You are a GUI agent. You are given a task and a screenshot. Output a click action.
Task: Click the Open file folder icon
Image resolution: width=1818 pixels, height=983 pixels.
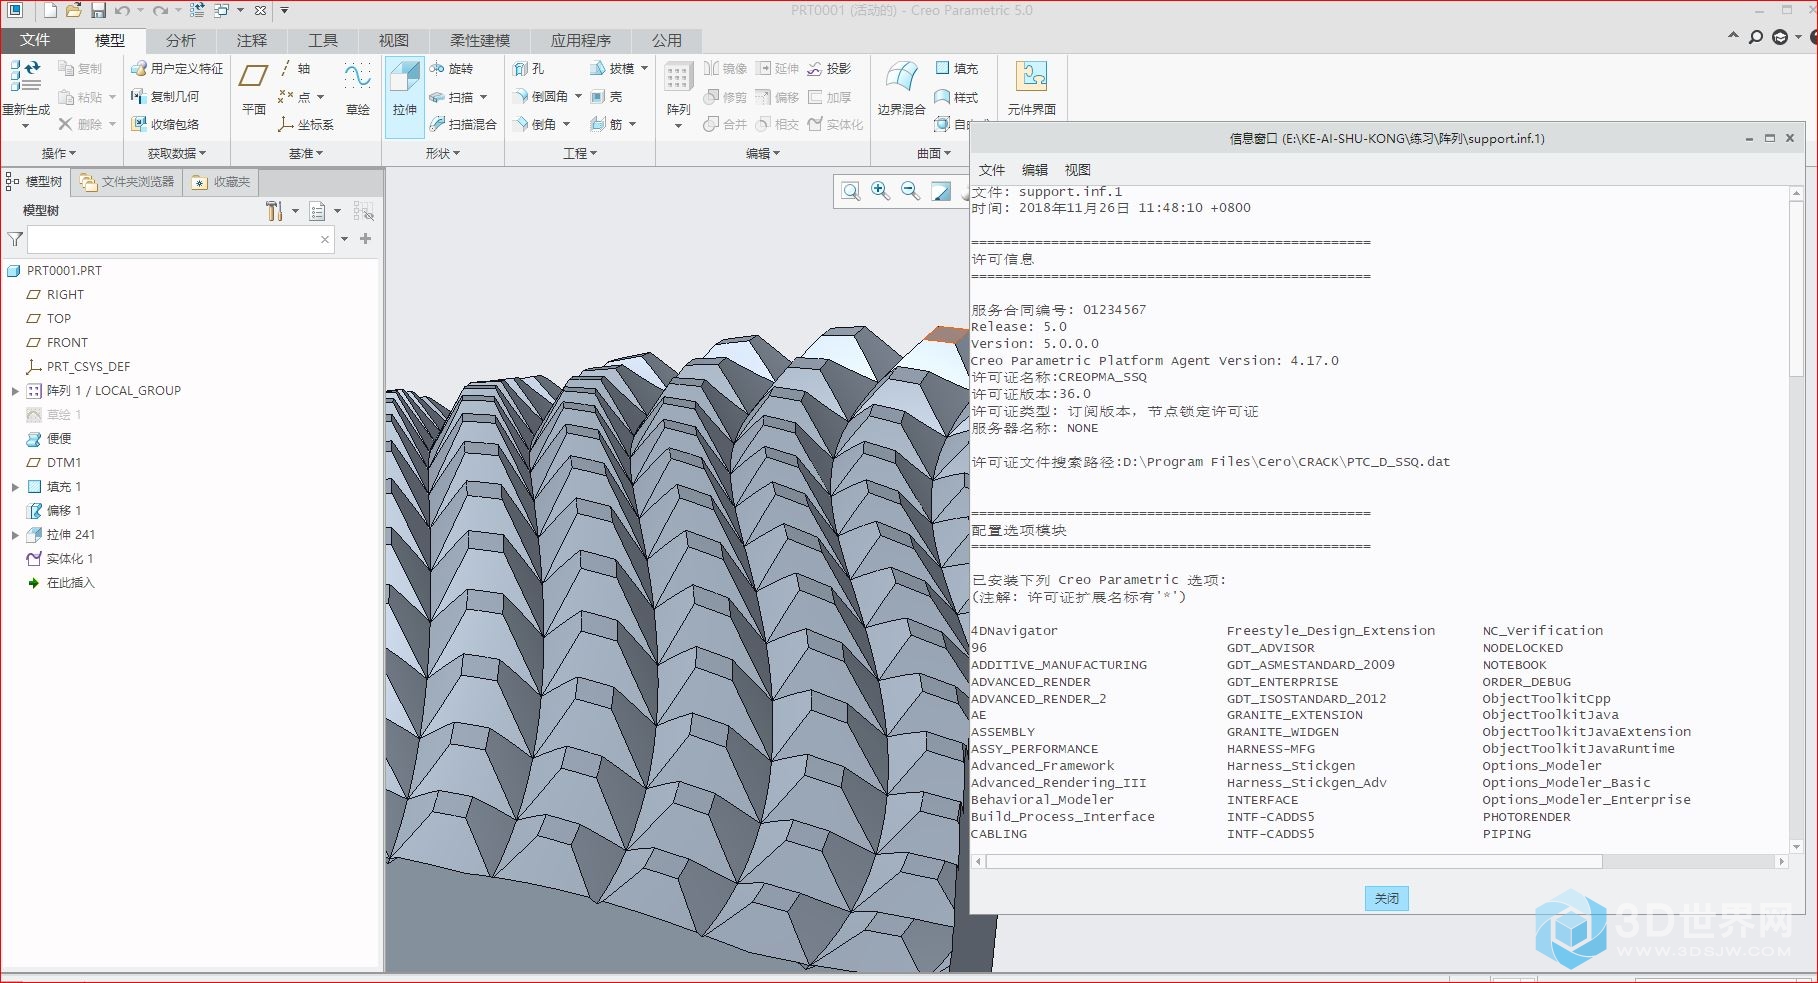click(x=73, y=10)
